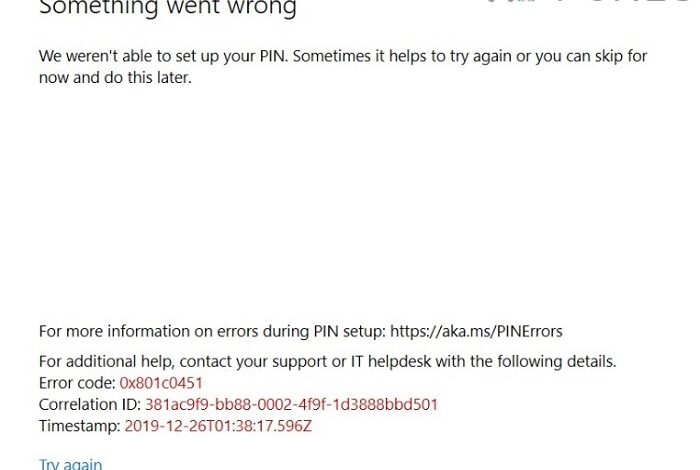The height and width of the screenshot is (470, 700).
Task: Click the "Timestamp:" label
Action: [x=79, y=426]
